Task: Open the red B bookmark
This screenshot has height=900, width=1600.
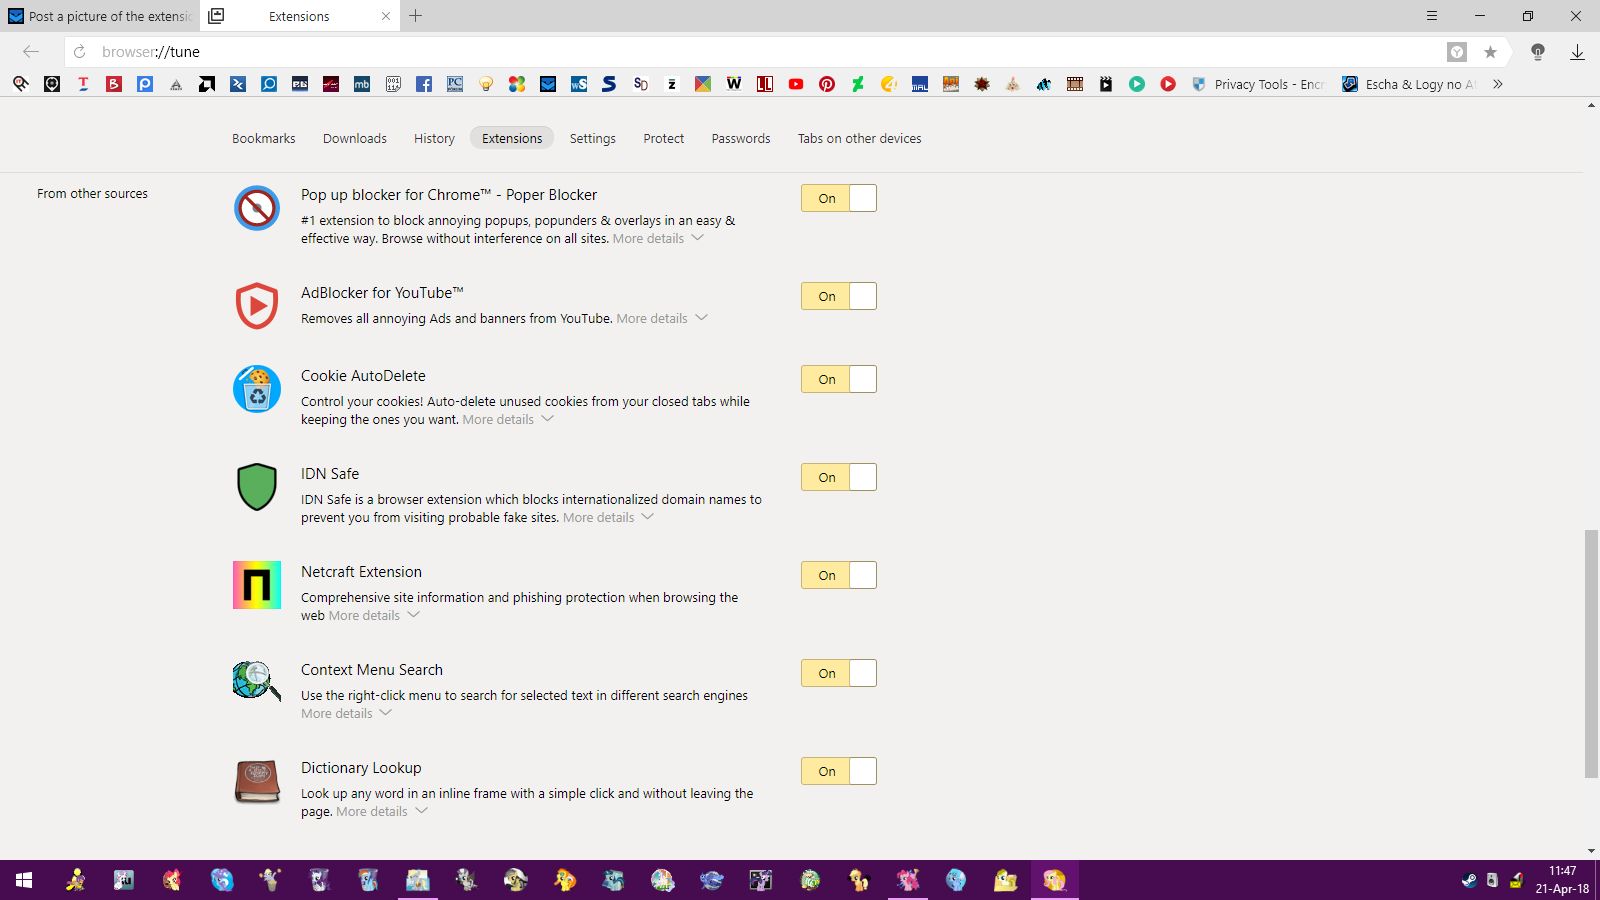Action: 114,84
